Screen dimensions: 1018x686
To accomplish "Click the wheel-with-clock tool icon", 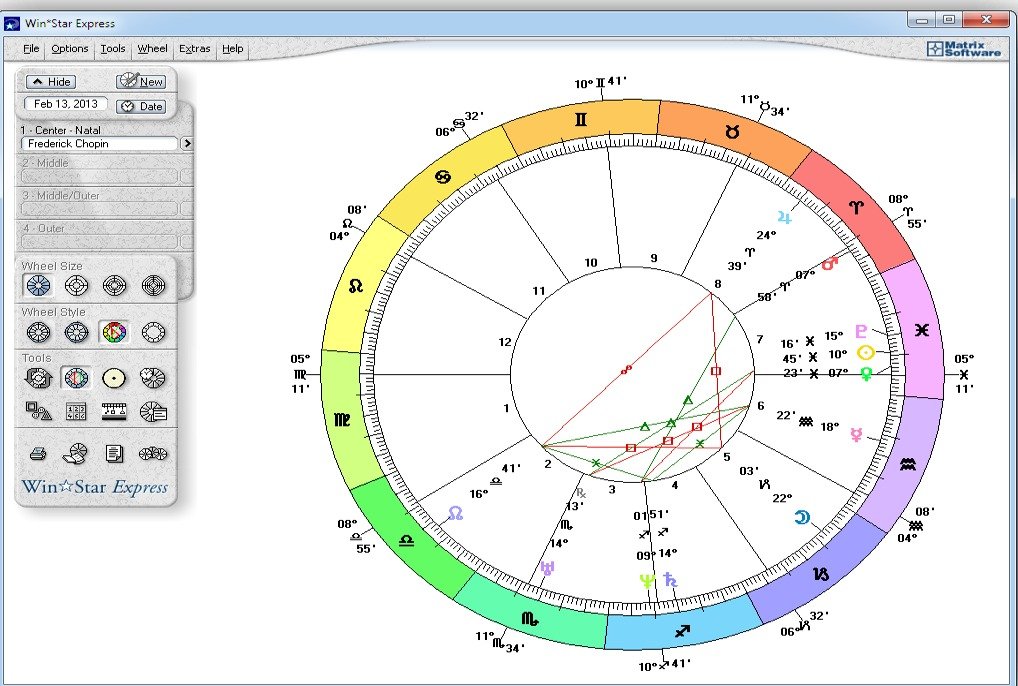I will tap(153, 378).
